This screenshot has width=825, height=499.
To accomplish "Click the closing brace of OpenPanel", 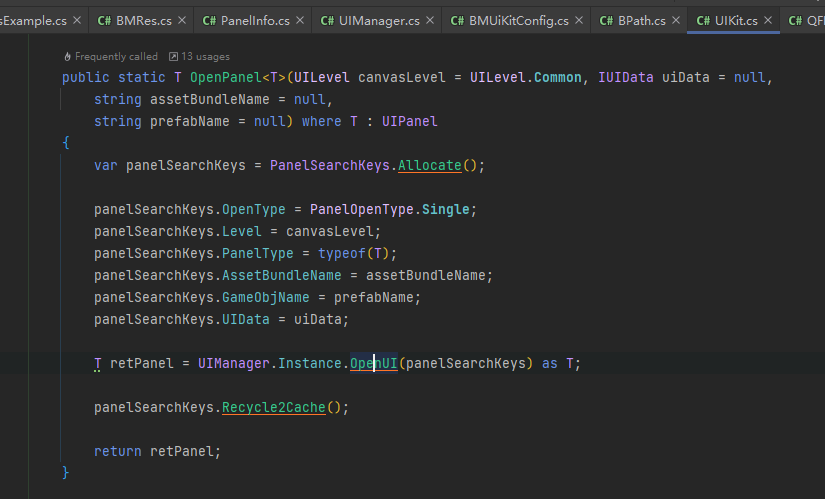I will point(66,473).
